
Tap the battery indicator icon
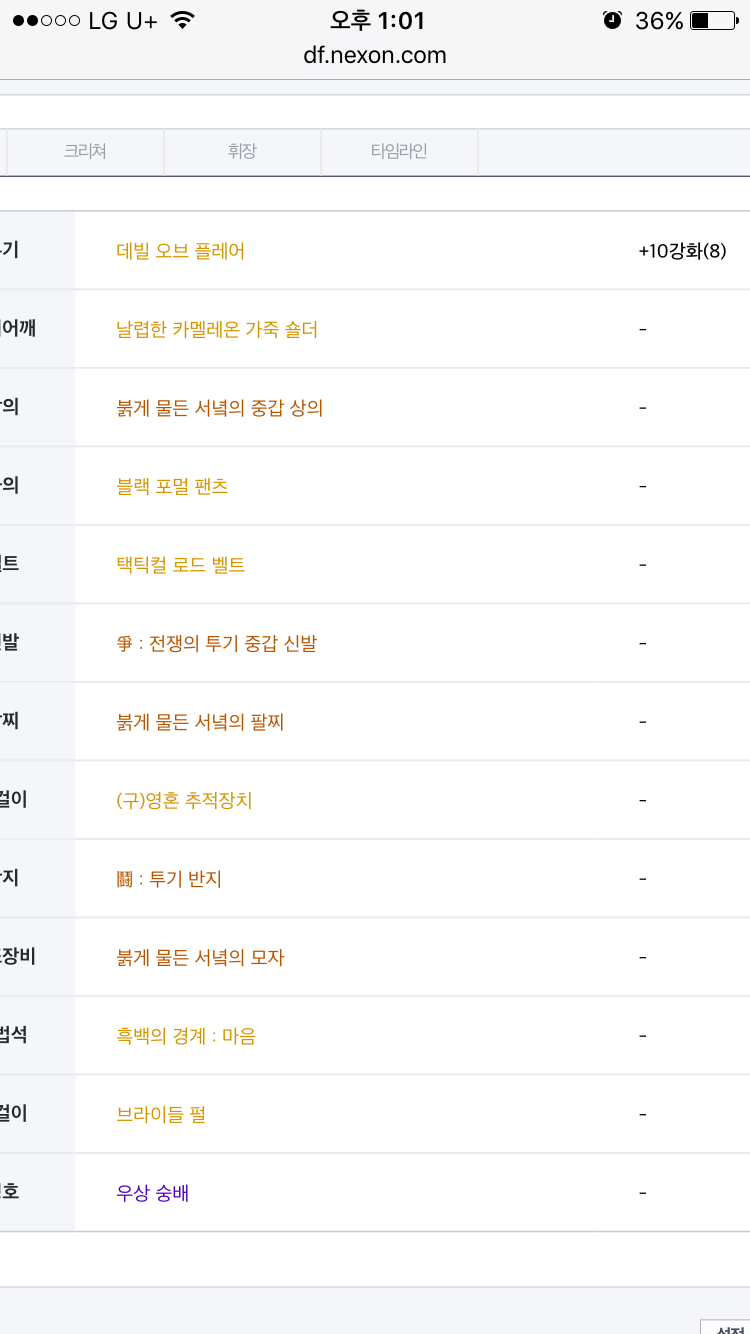pos(714,20)
